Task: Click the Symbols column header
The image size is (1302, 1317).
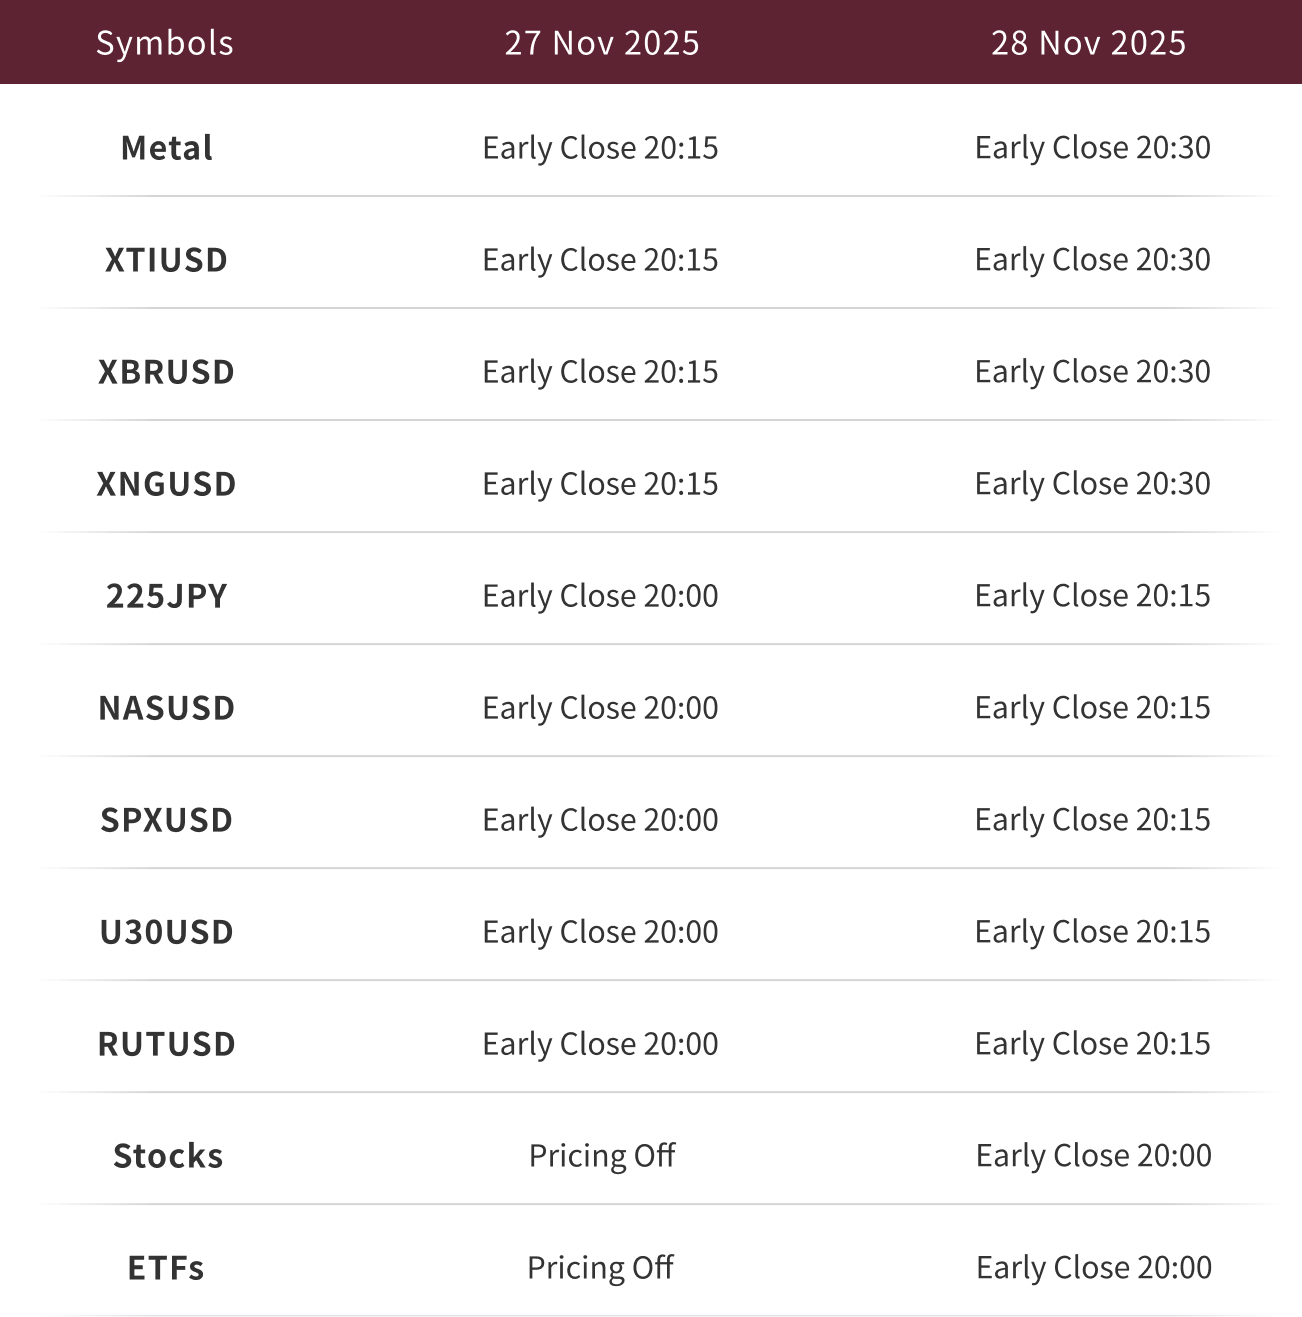Action: [165, 43]
